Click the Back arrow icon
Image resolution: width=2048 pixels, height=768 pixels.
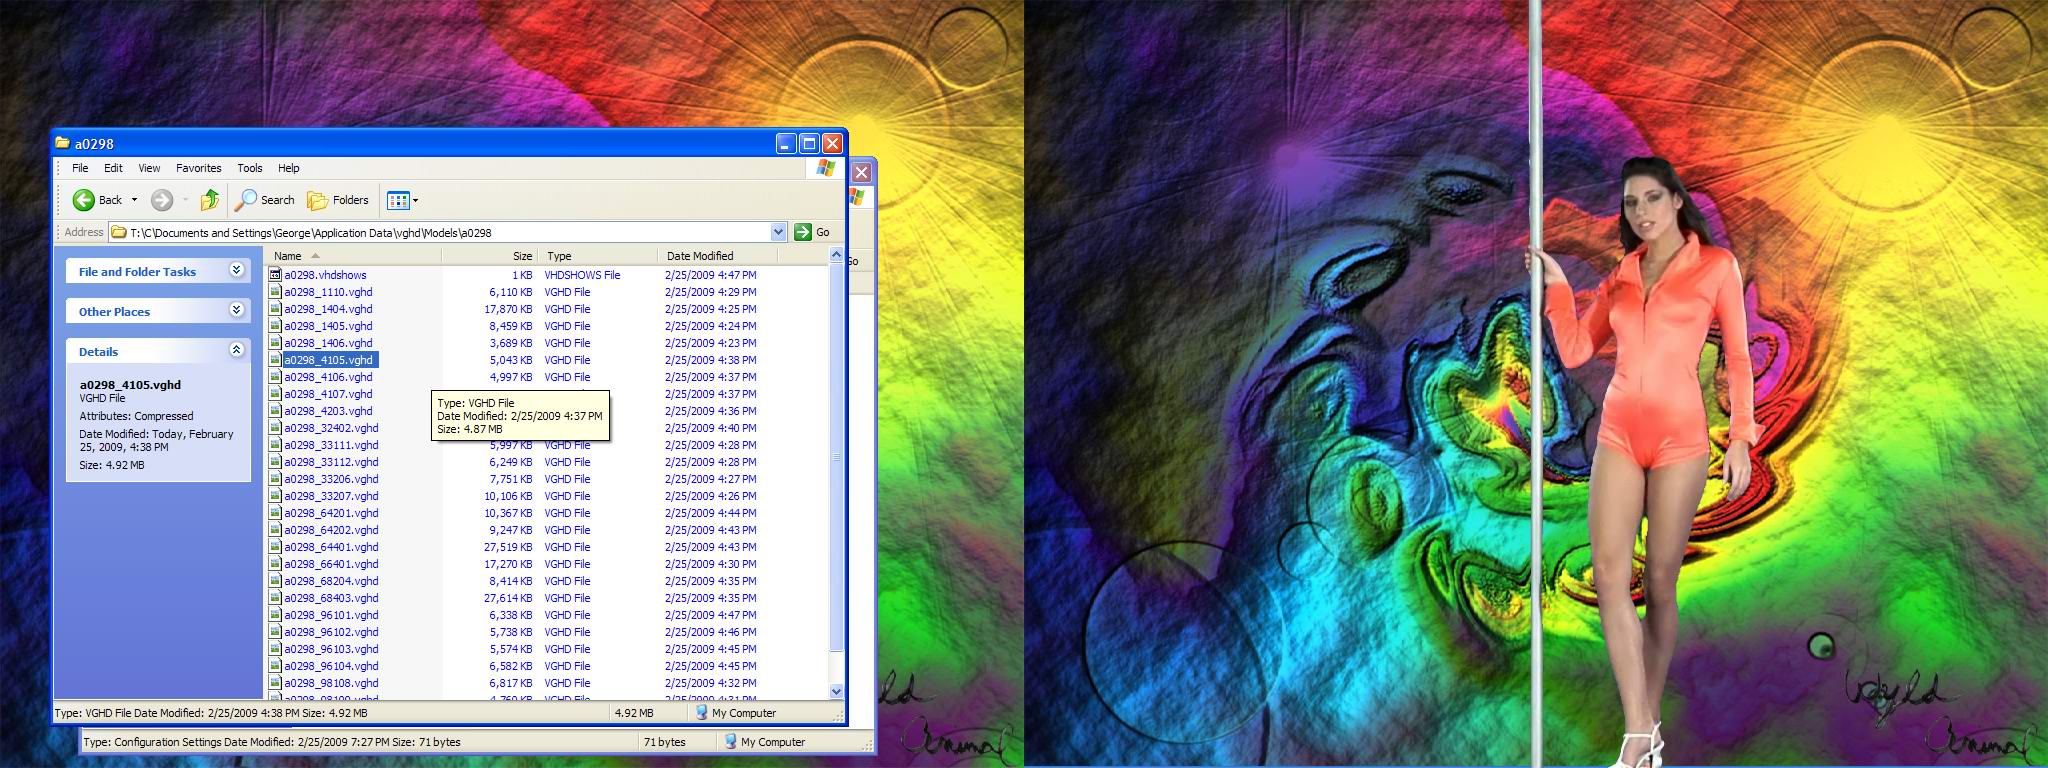[x=85, y=200]
